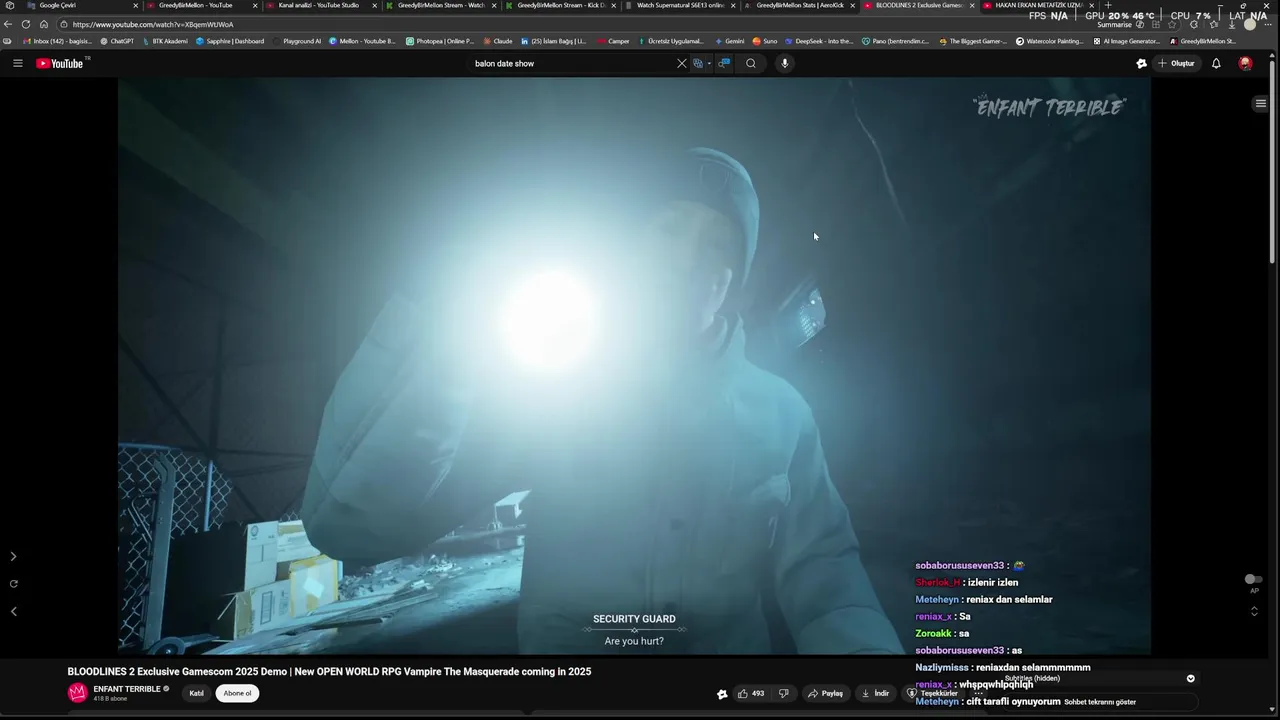Click the right-pointing arrow on left sidebar
Image resolution: width=1280 pixels, height=720 pixels.
13,556
